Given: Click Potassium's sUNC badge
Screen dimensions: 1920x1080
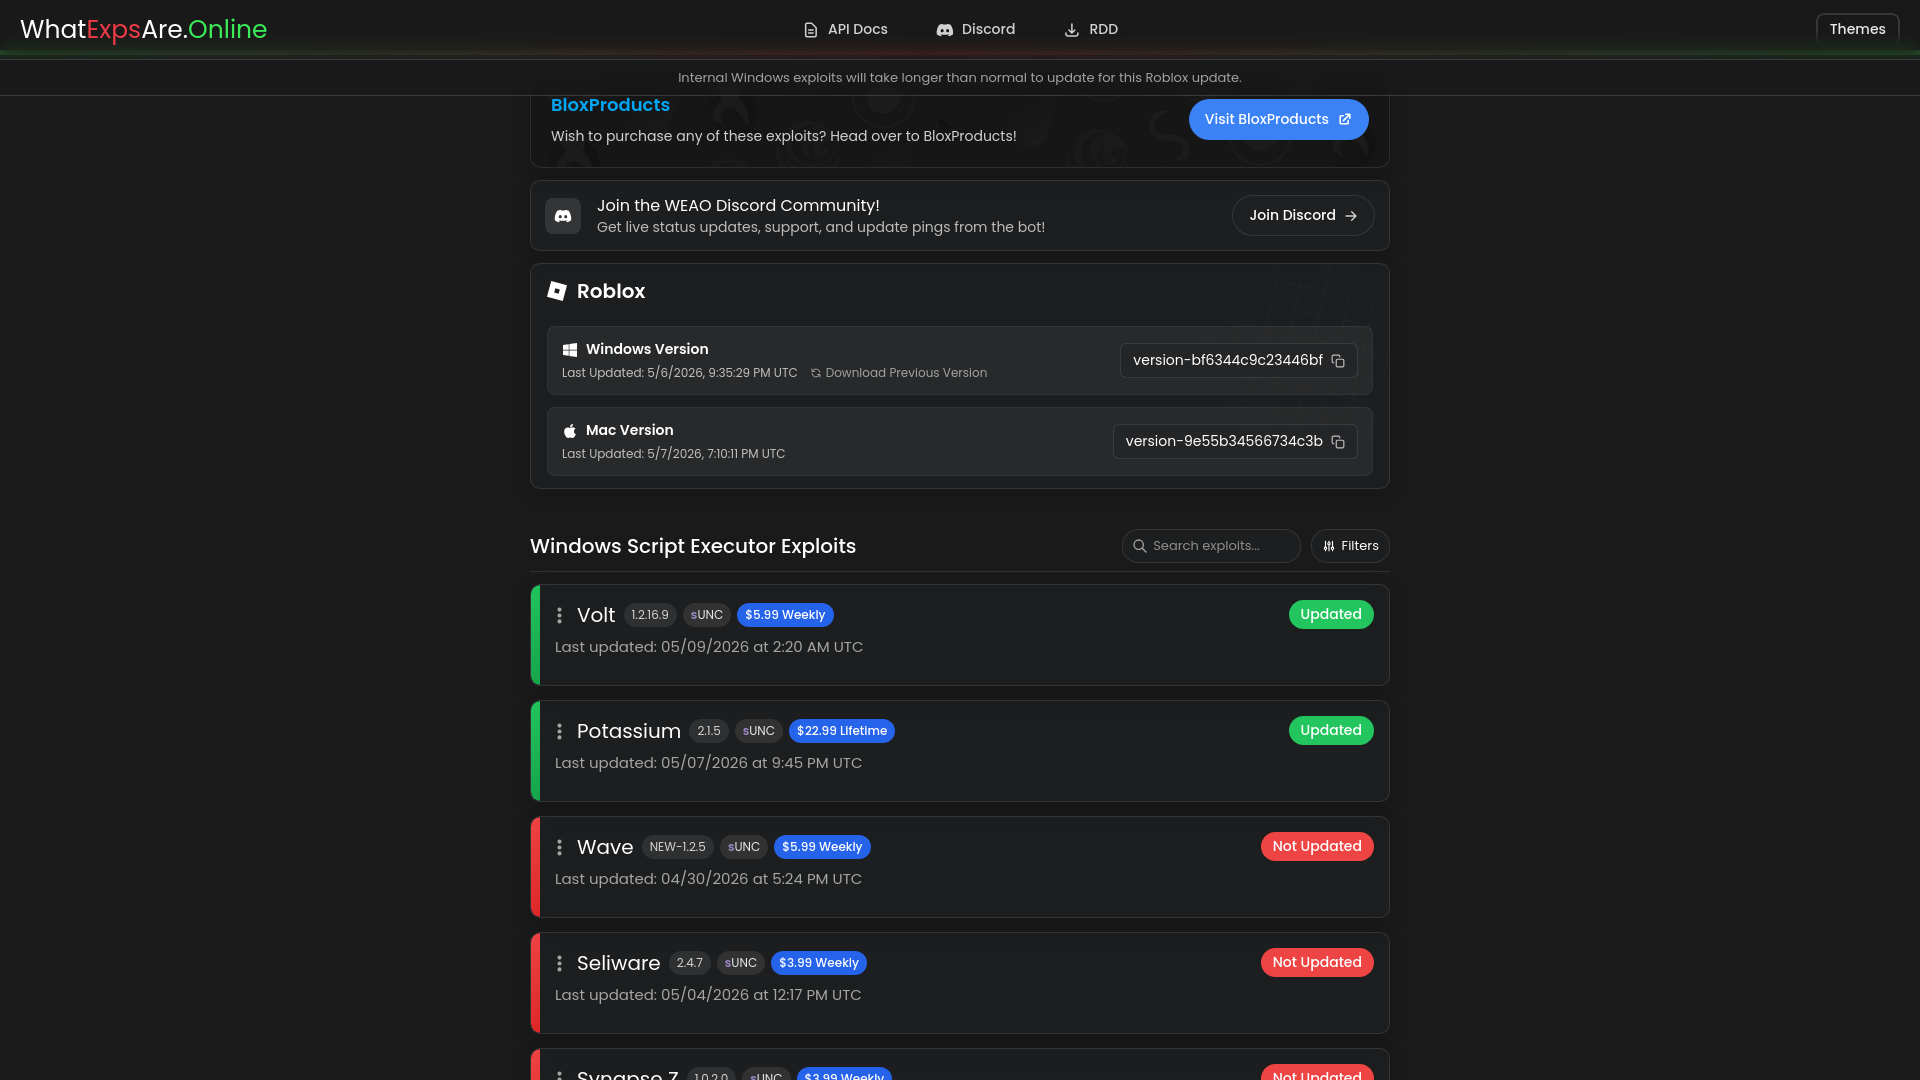Looking at the screenshot, I should pos(759,731).
